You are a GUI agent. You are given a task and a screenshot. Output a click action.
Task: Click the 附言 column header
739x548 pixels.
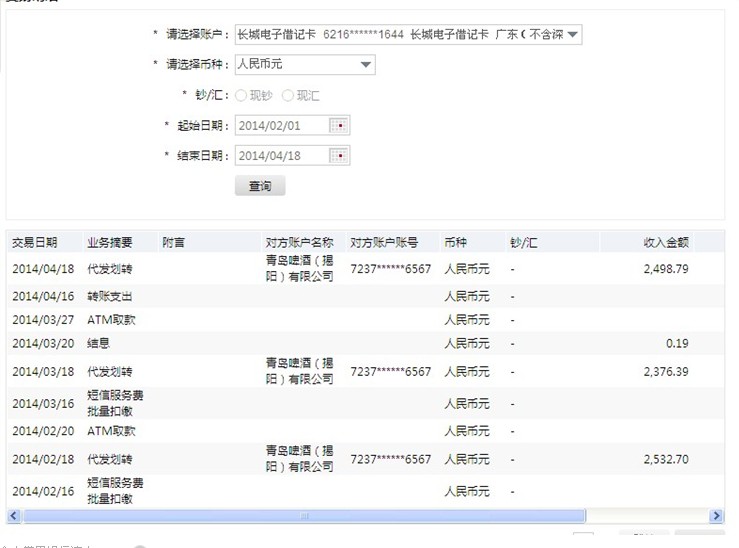(x=173, y=243)
